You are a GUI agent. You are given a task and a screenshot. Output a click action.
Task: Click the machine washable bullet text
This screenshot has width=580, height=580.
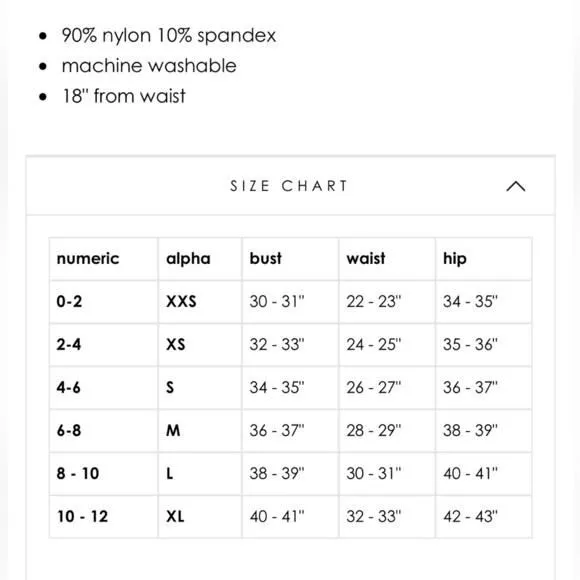click(x=149, y=66)
